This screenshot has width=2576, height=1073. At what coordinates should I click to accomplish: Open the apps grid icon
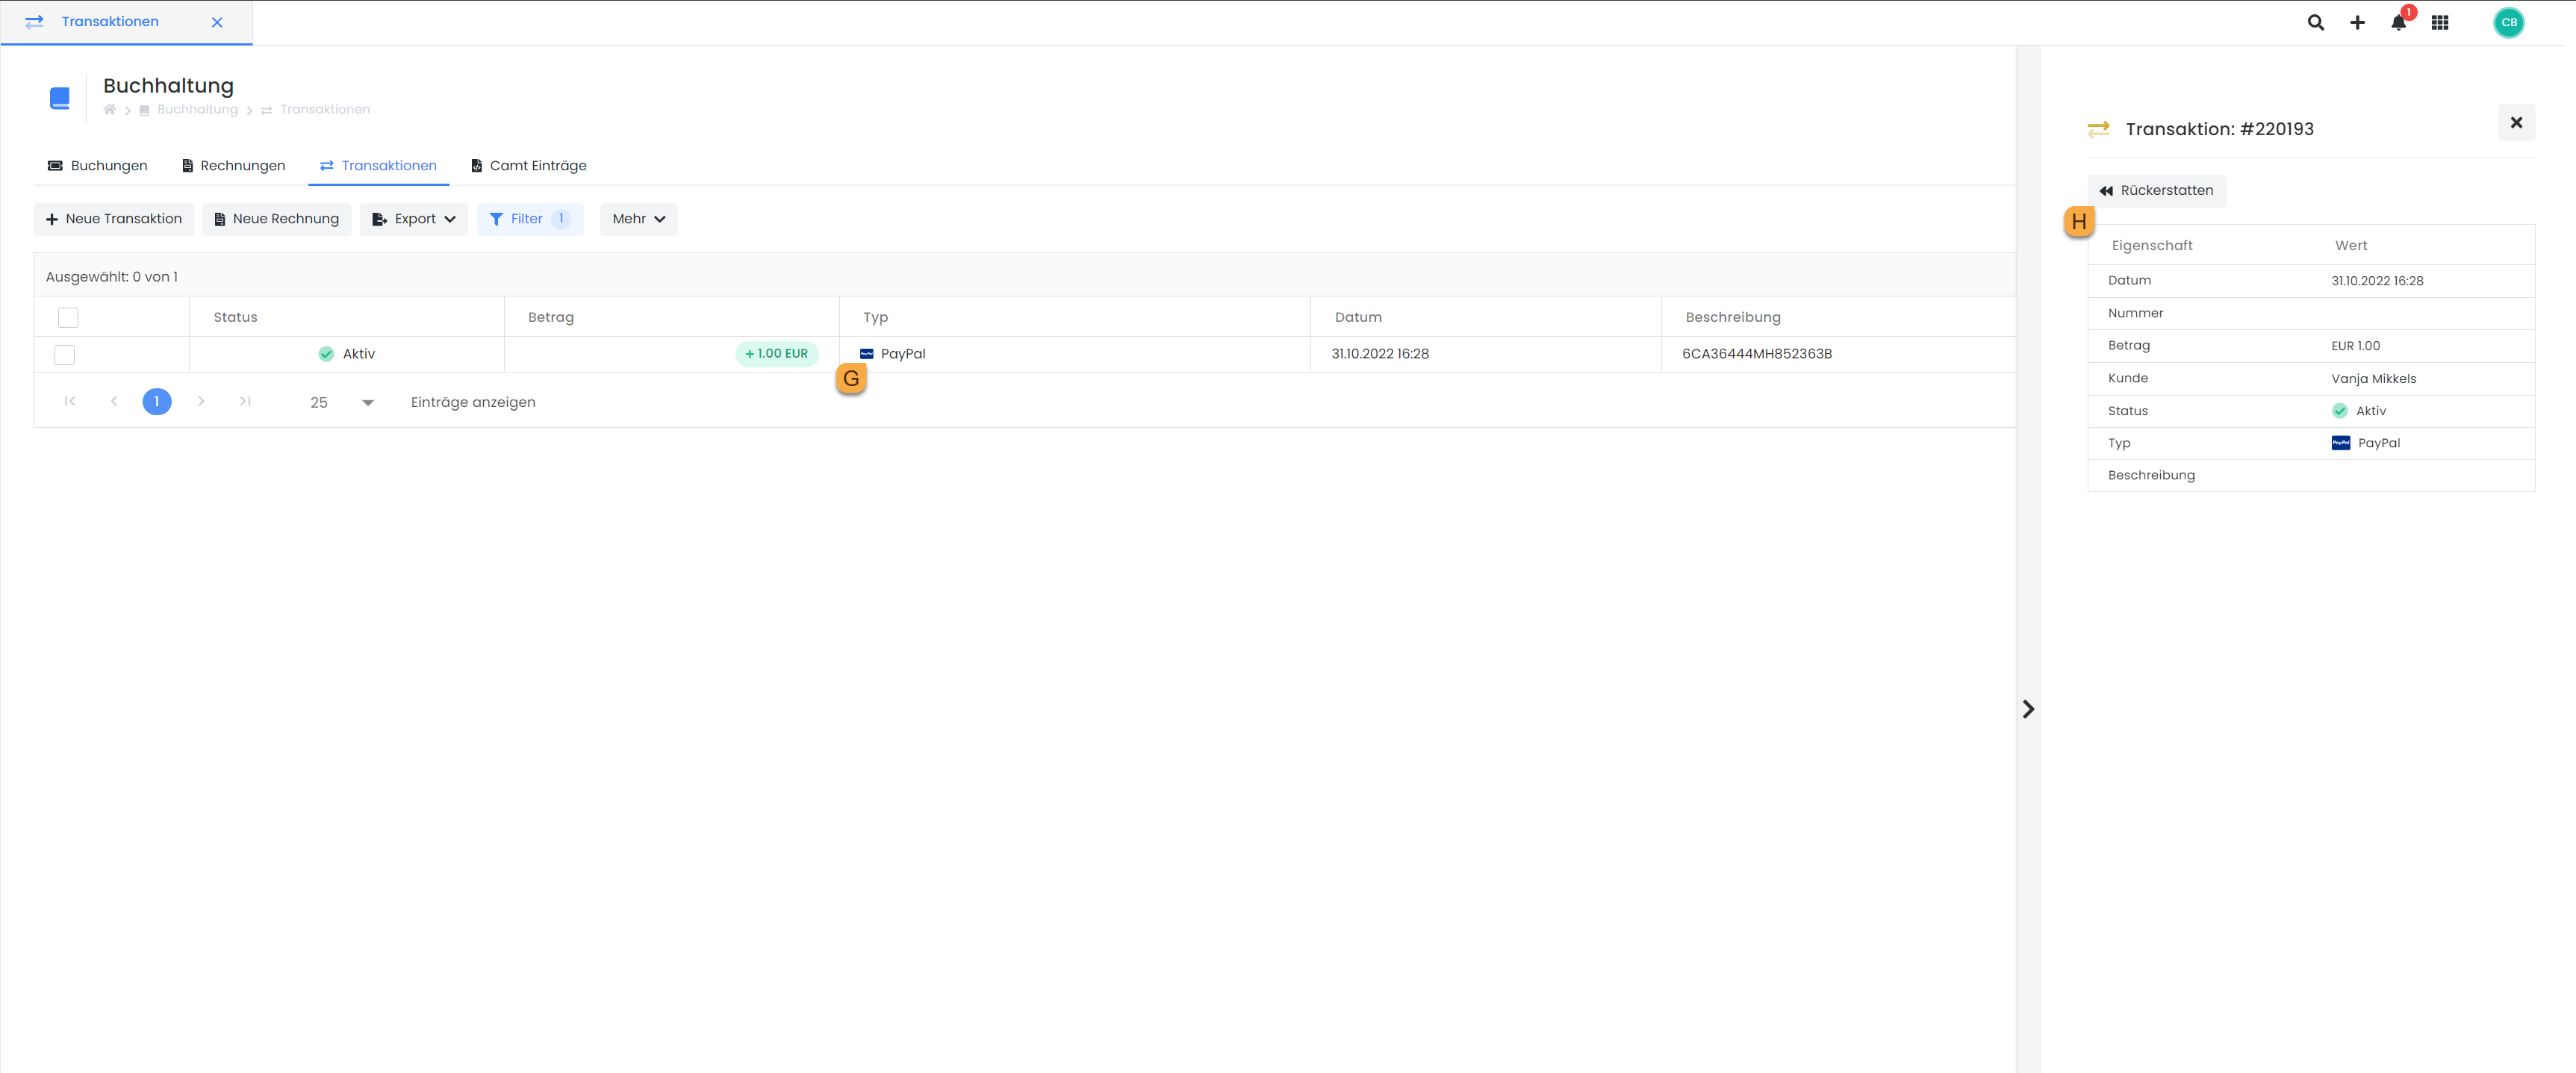point(2440,22)
